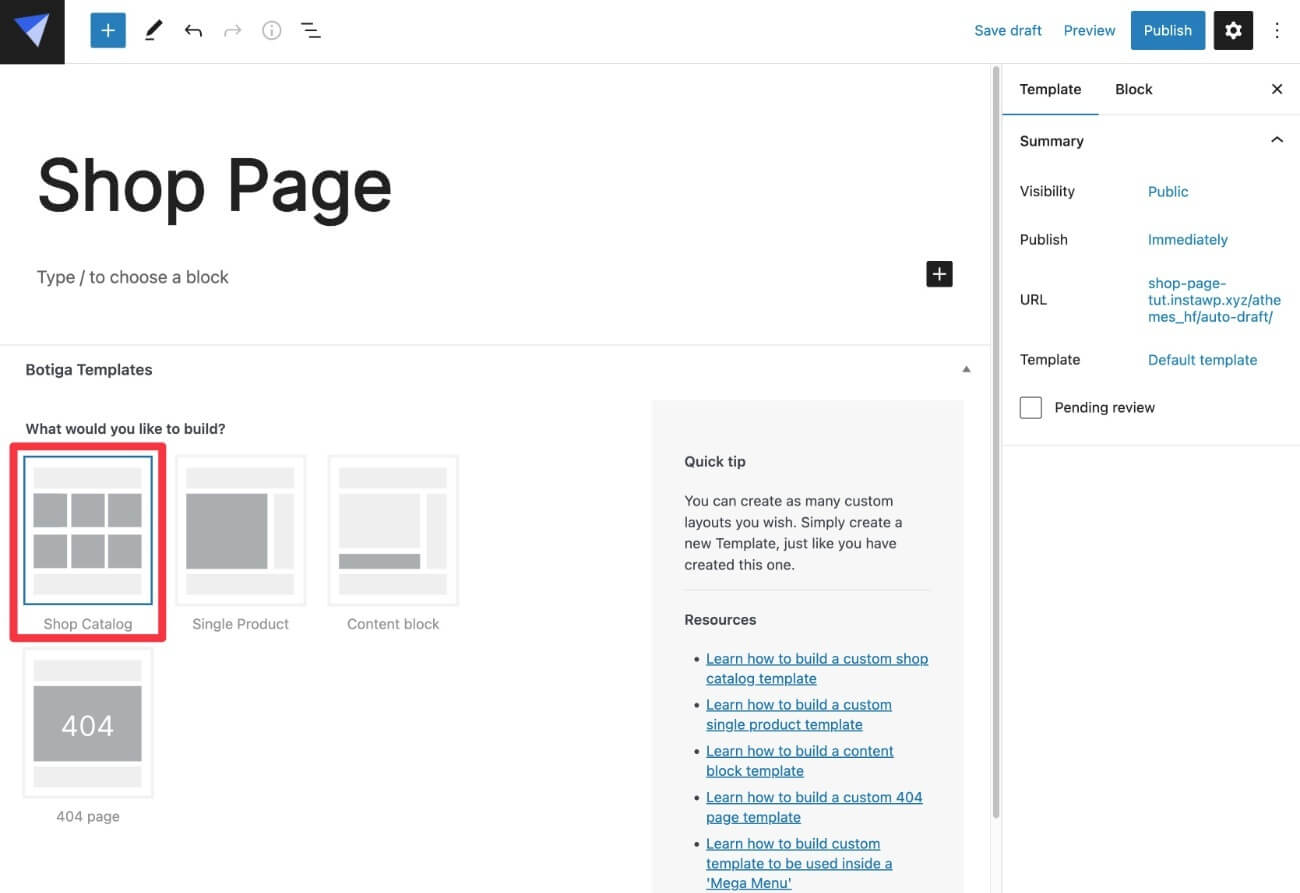This screenshot has width=1300, height=893.
Task: Toggle the Settings gear icon
Action: click(1233, 31)
